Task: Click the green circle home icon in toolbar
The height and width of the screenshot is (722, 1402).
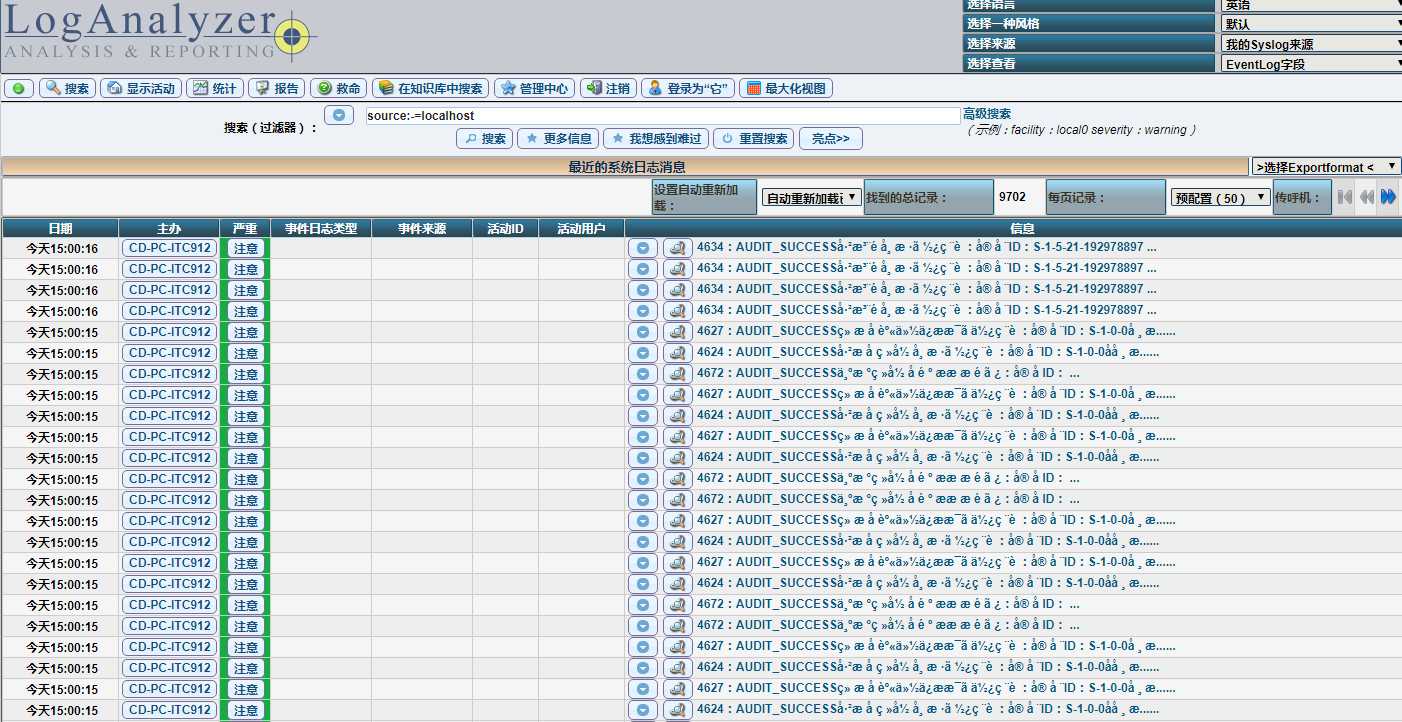Action: [x=19, y=88]
